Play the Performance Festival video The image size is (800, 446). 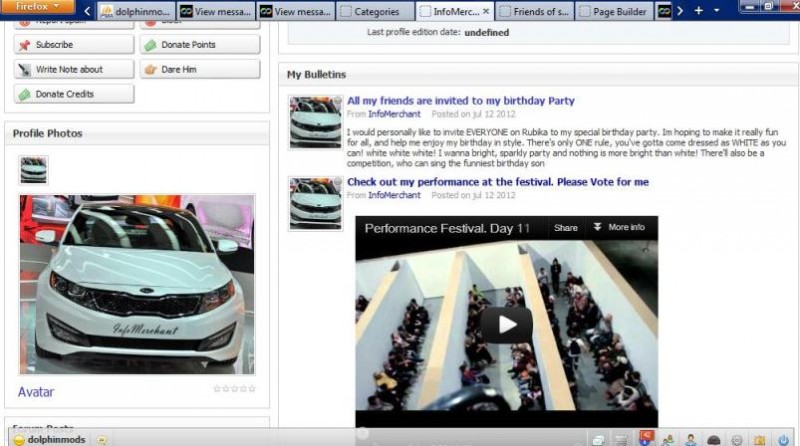[x=506, y=325]
